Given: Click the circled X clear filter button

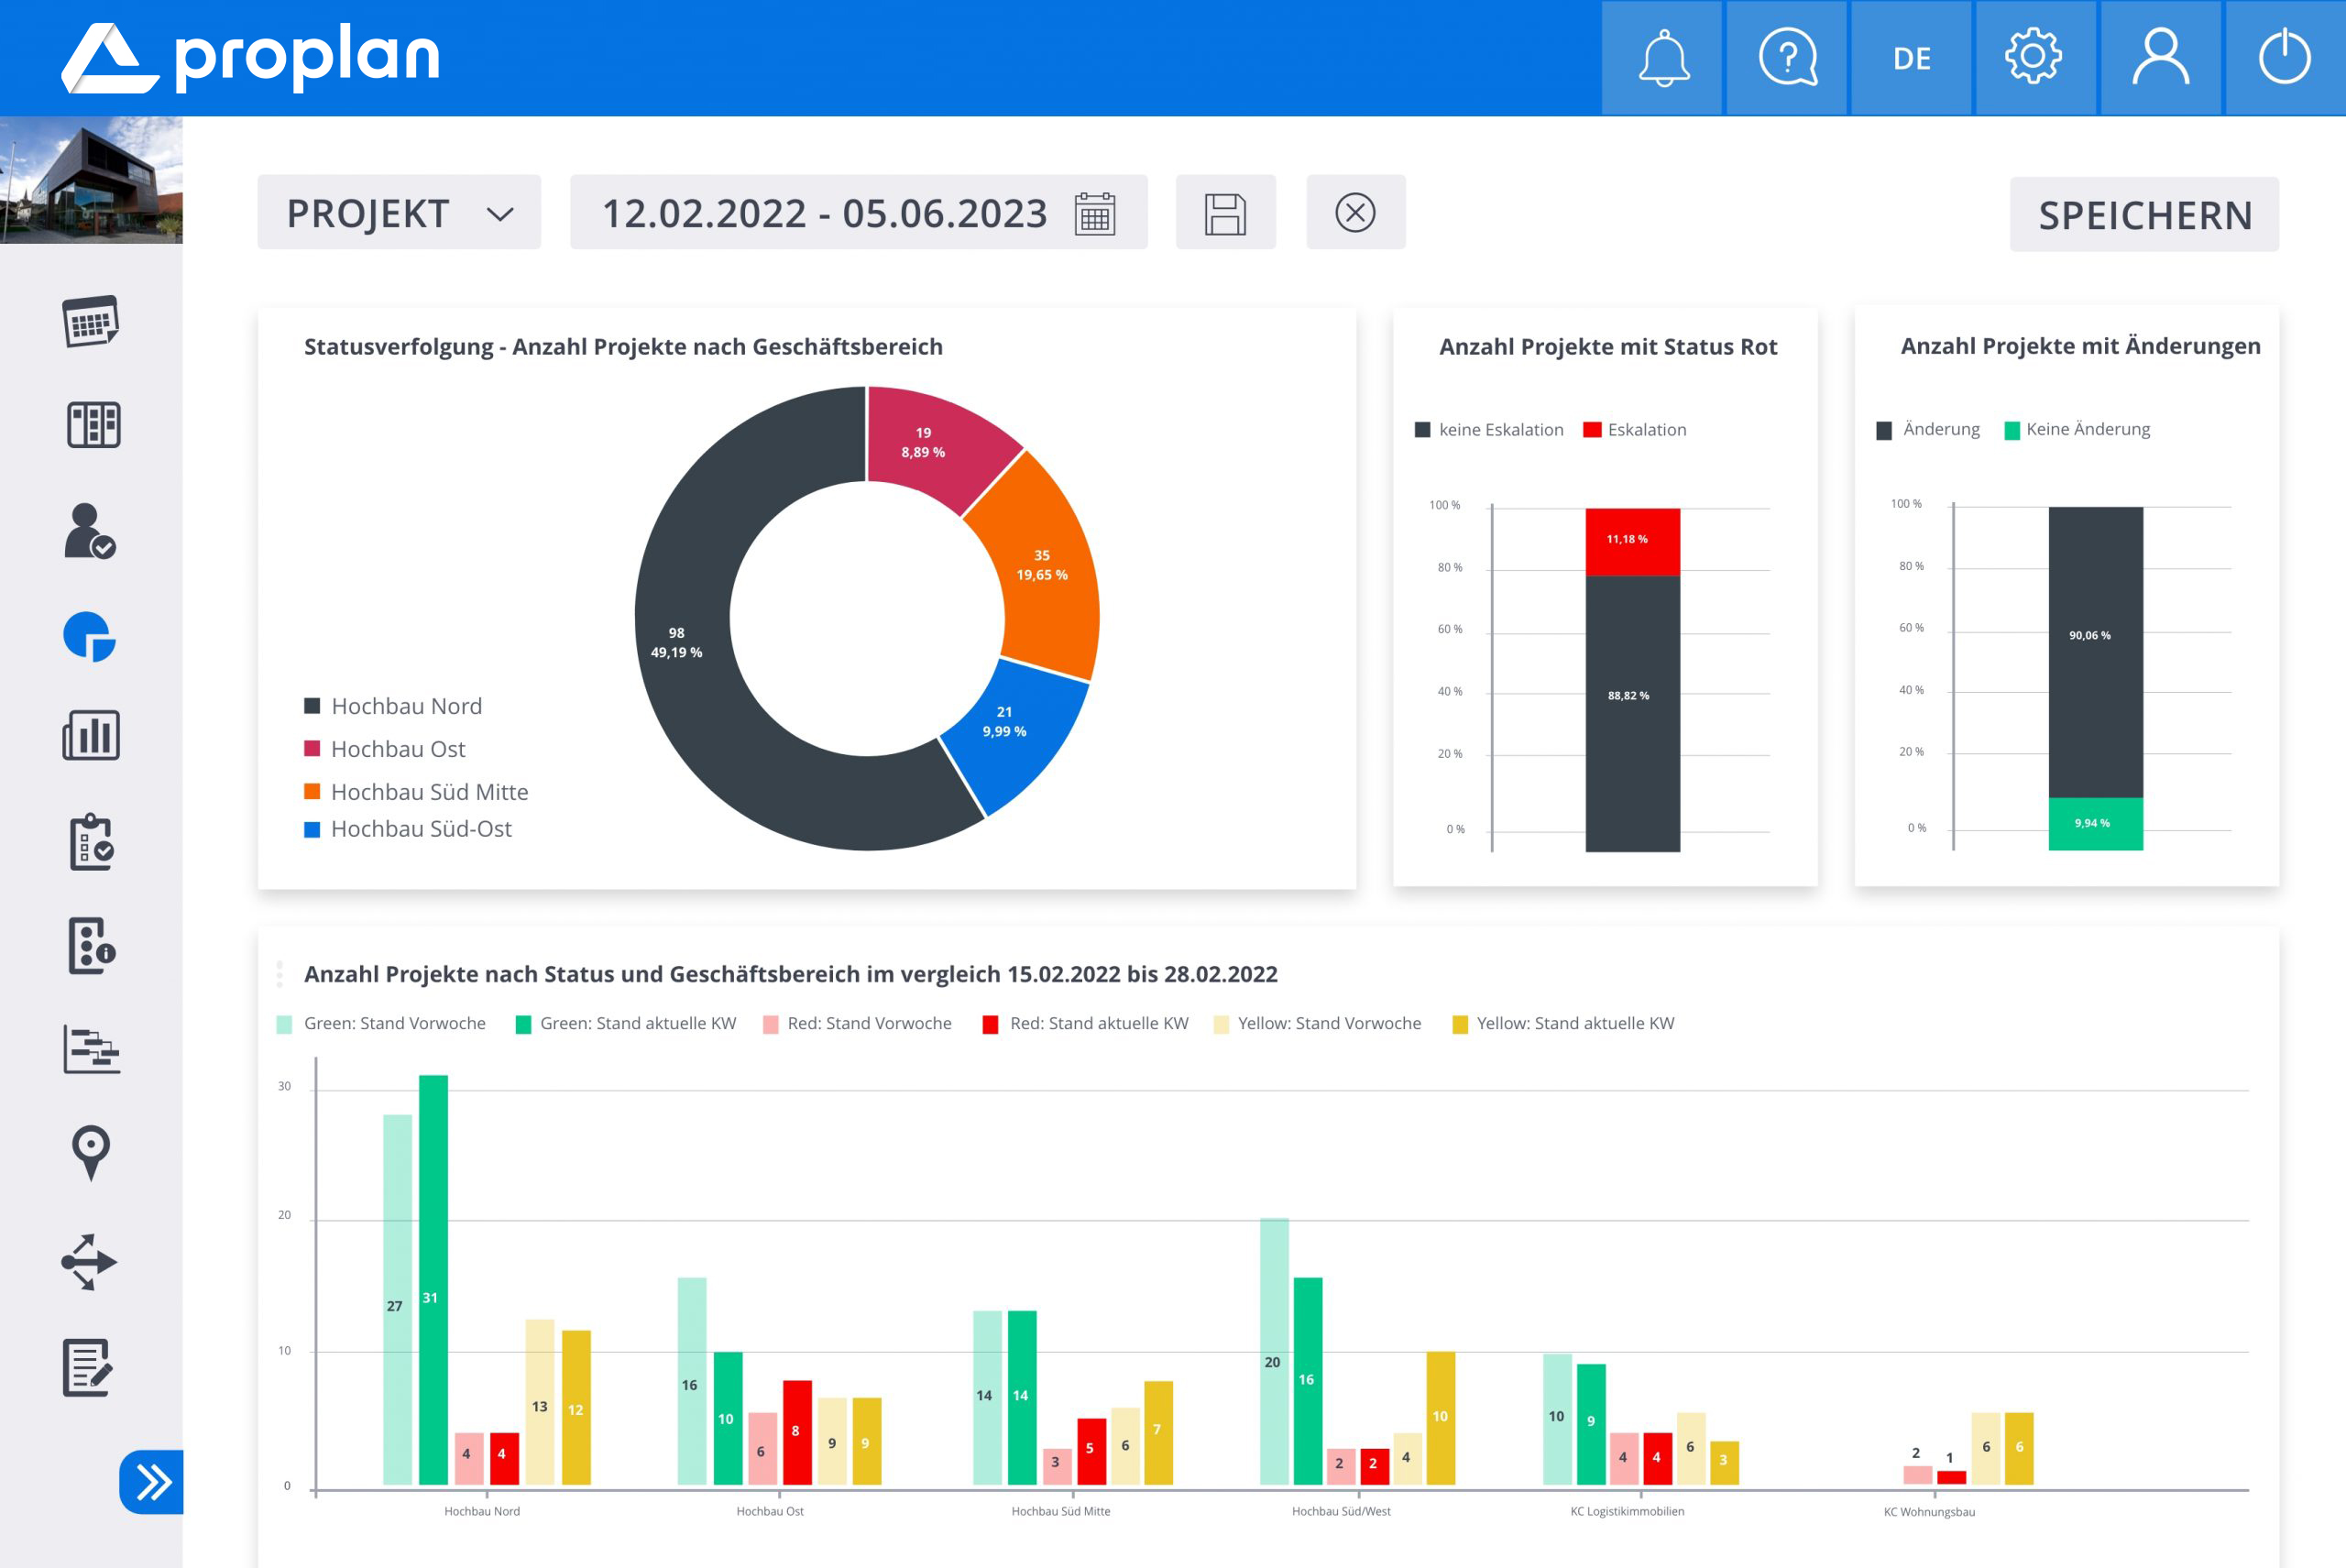Looking at the screenshot, I should (x=1355, y=213).
